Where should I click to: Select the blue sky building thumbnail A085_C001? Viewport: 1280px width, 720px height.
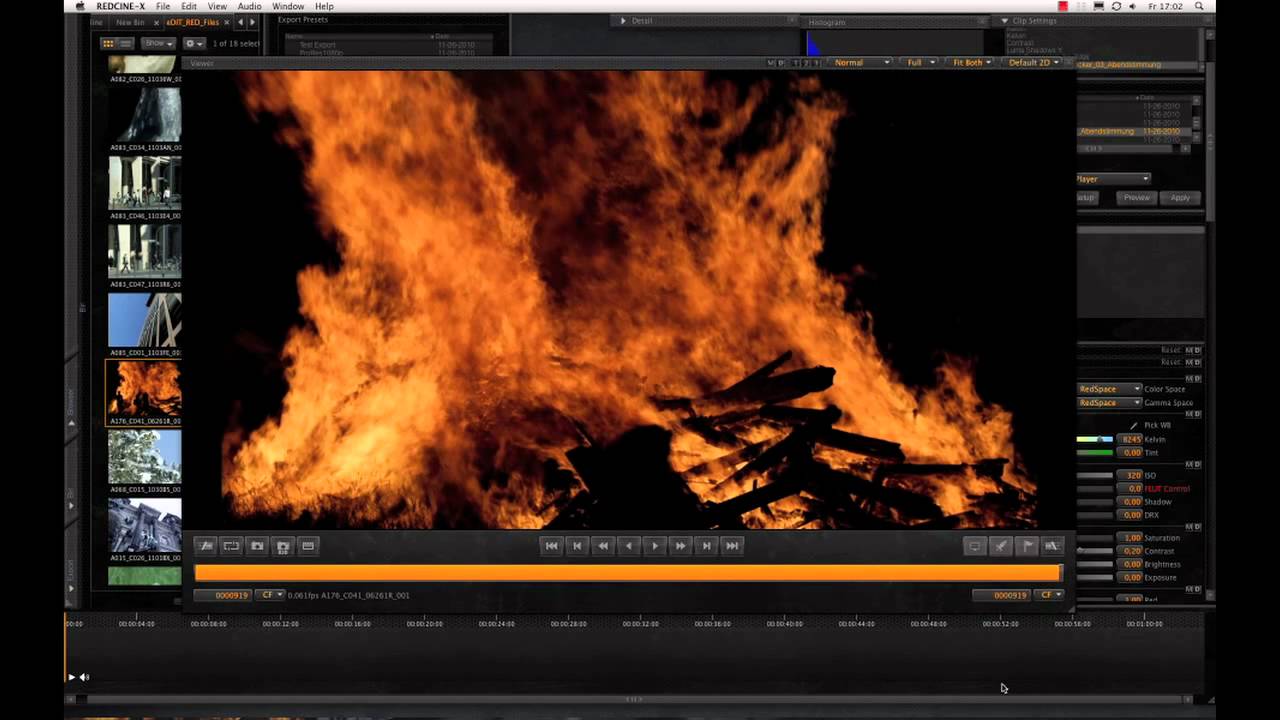point(145,320)
